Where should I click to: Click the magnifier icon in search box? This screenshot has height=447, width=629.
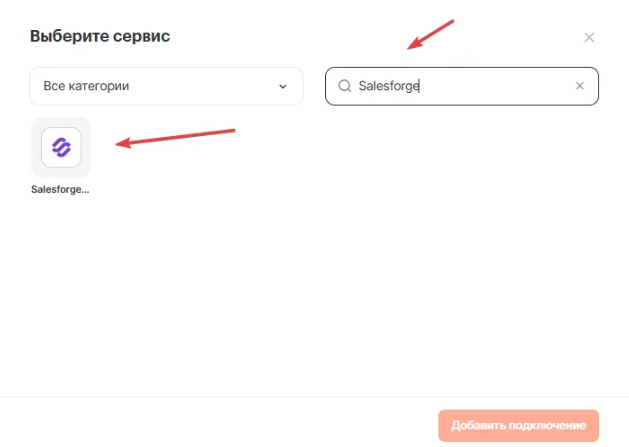coord(345,86)
